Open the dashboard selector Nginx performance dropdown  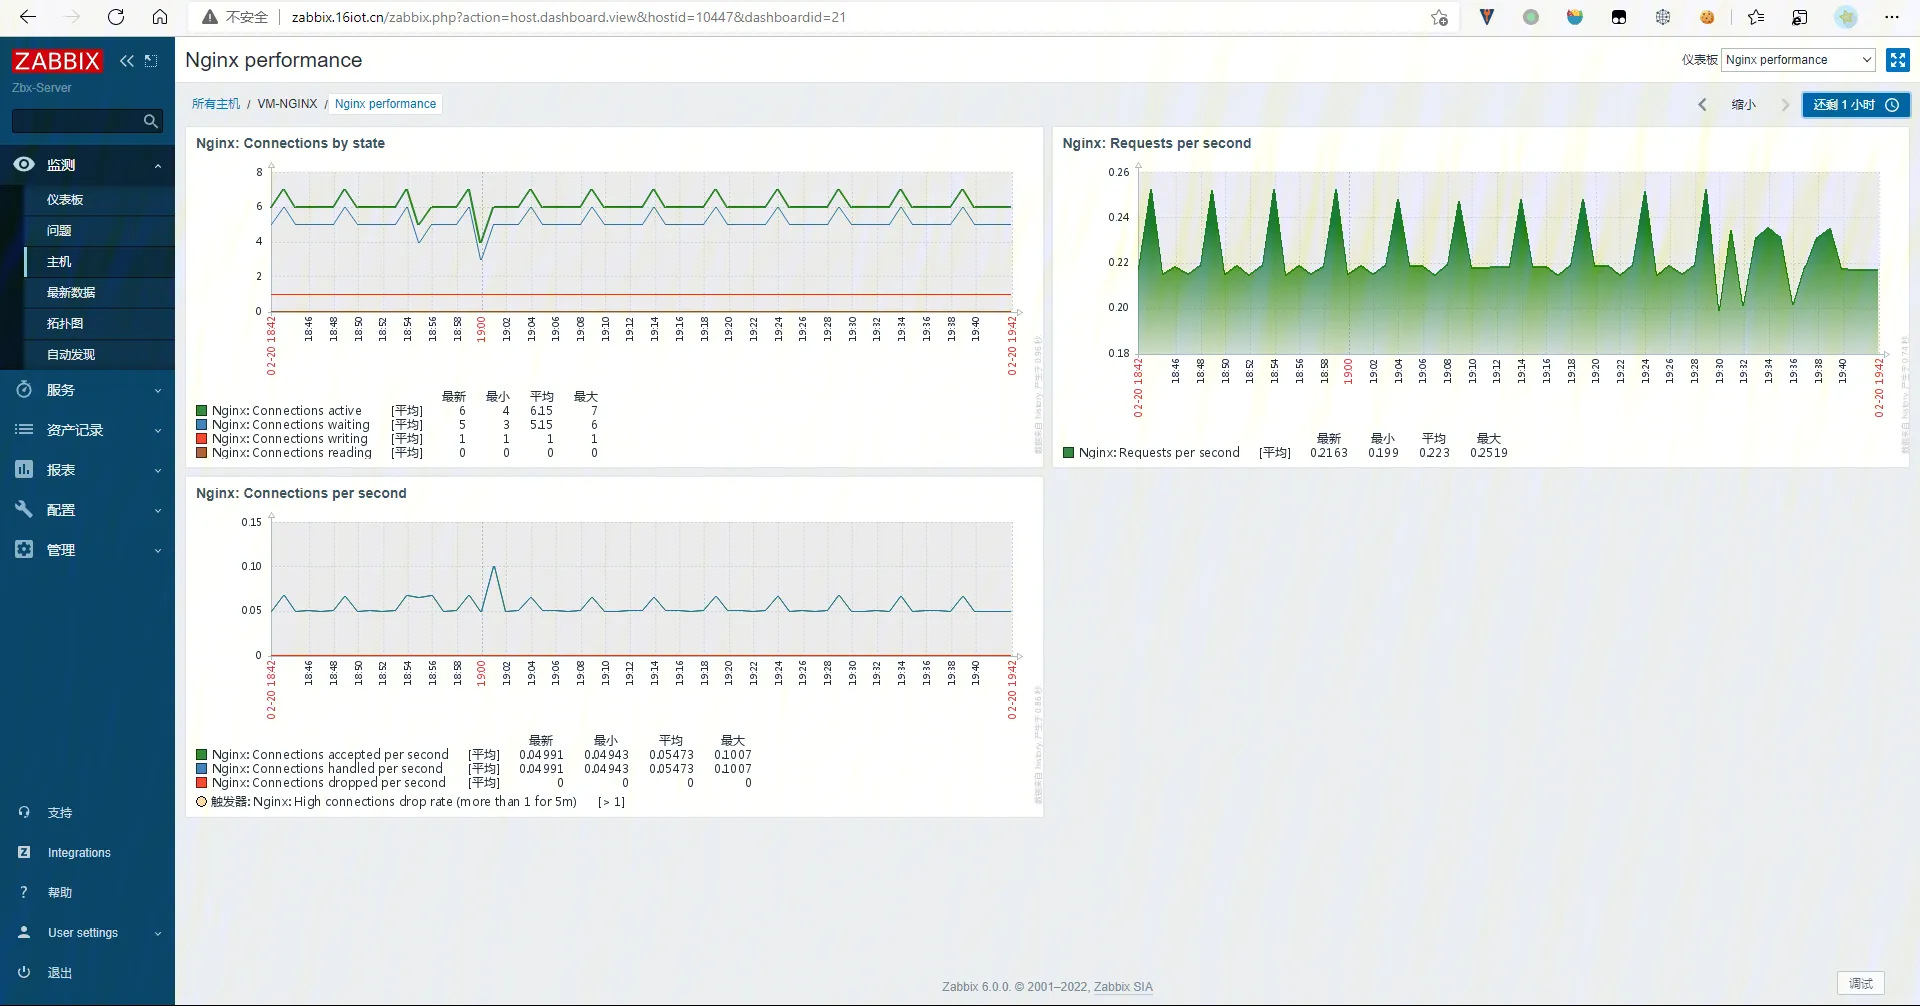[1798, 60]
